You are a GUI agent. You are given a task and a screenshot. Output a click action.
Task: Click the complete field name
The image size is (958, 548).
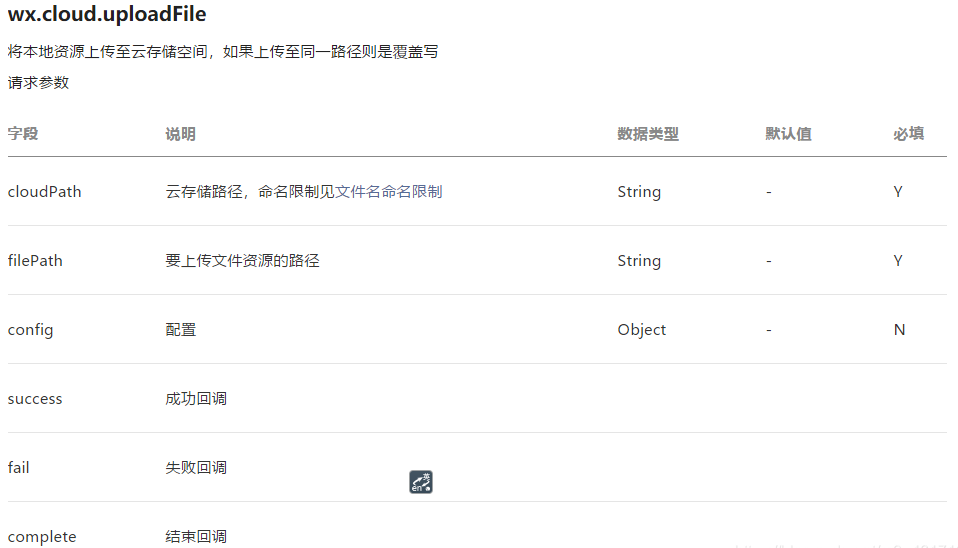(42, 537)
